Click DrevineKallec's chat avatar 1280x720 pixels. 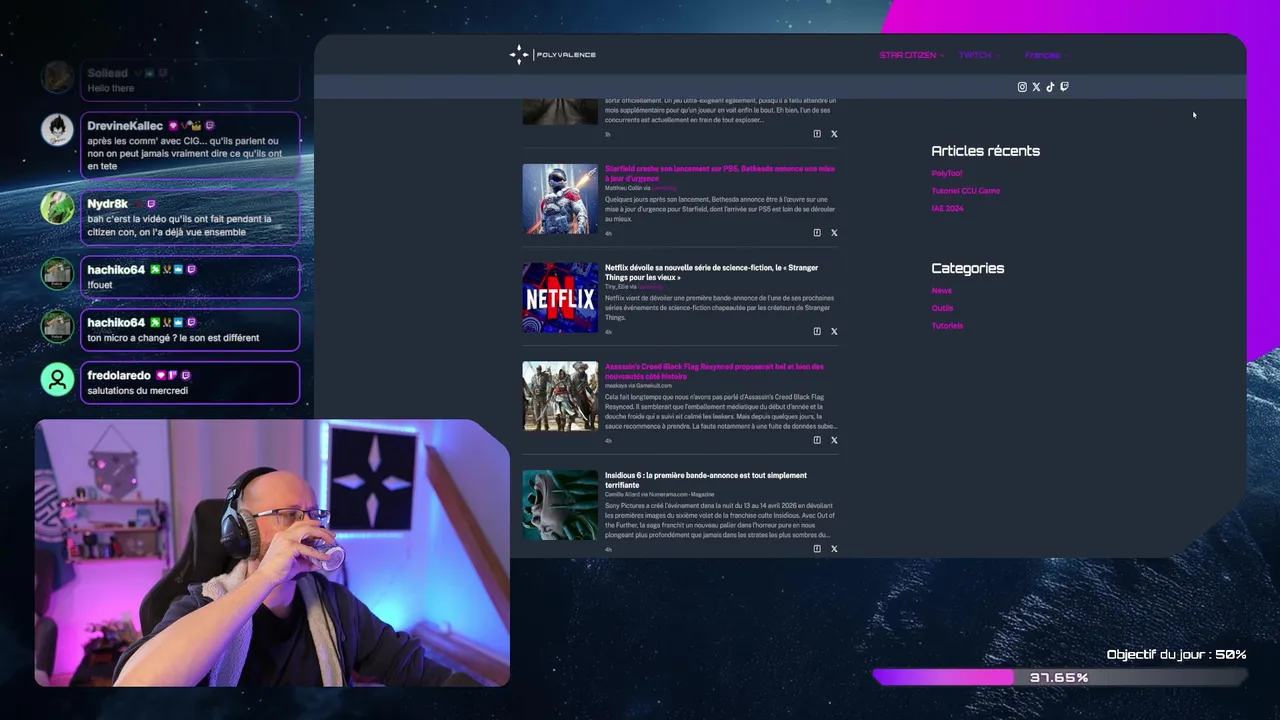tap(57, 130)
